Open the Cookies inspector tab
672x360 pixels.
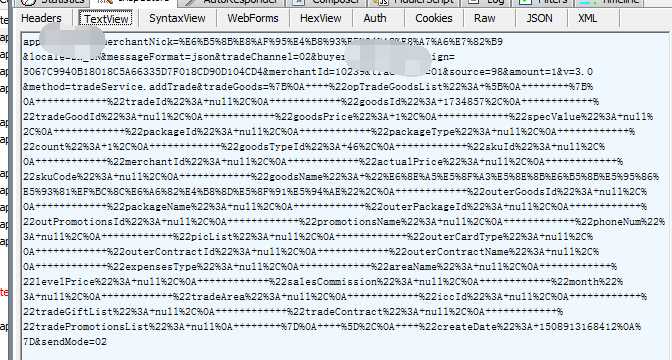(x=434, y=18)
